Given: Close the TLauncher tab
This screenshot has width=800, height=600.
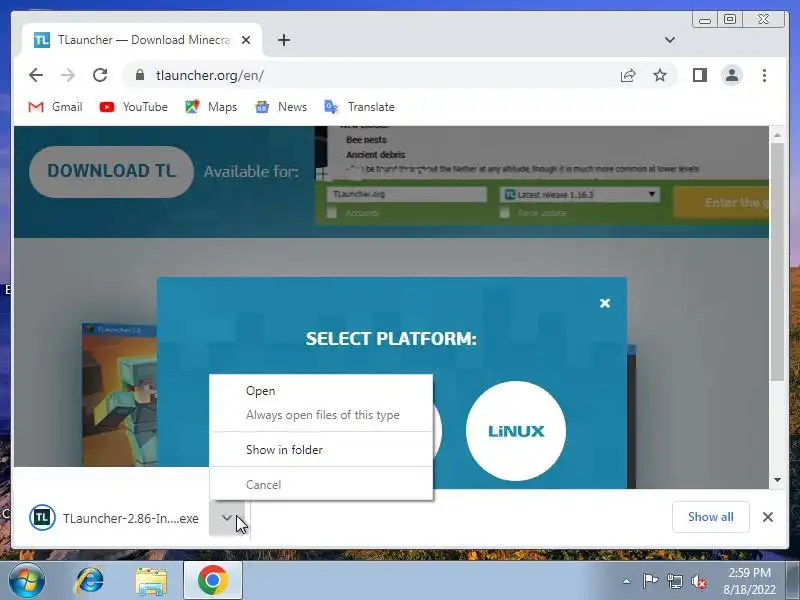Looking at the screenshot, I should (246, 40).
